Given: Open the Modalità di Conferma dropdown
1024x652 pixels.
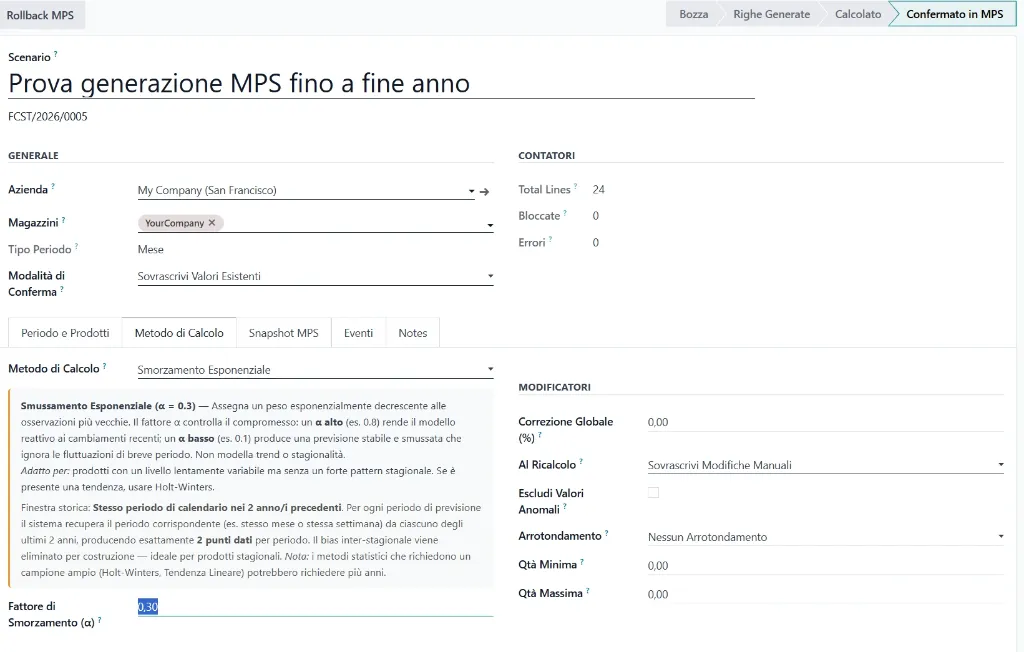Looking at the screenshot, I should [x=490, y=275].
